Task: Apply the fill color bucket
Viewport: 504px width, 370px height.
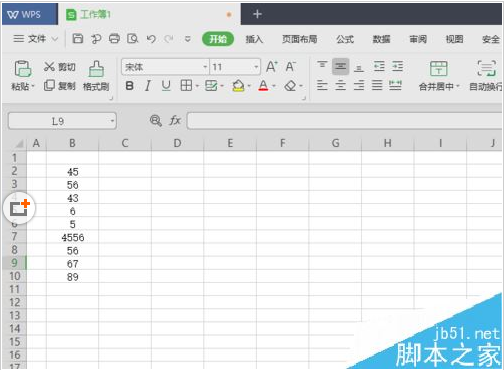Action: click(x=238, y=86)
